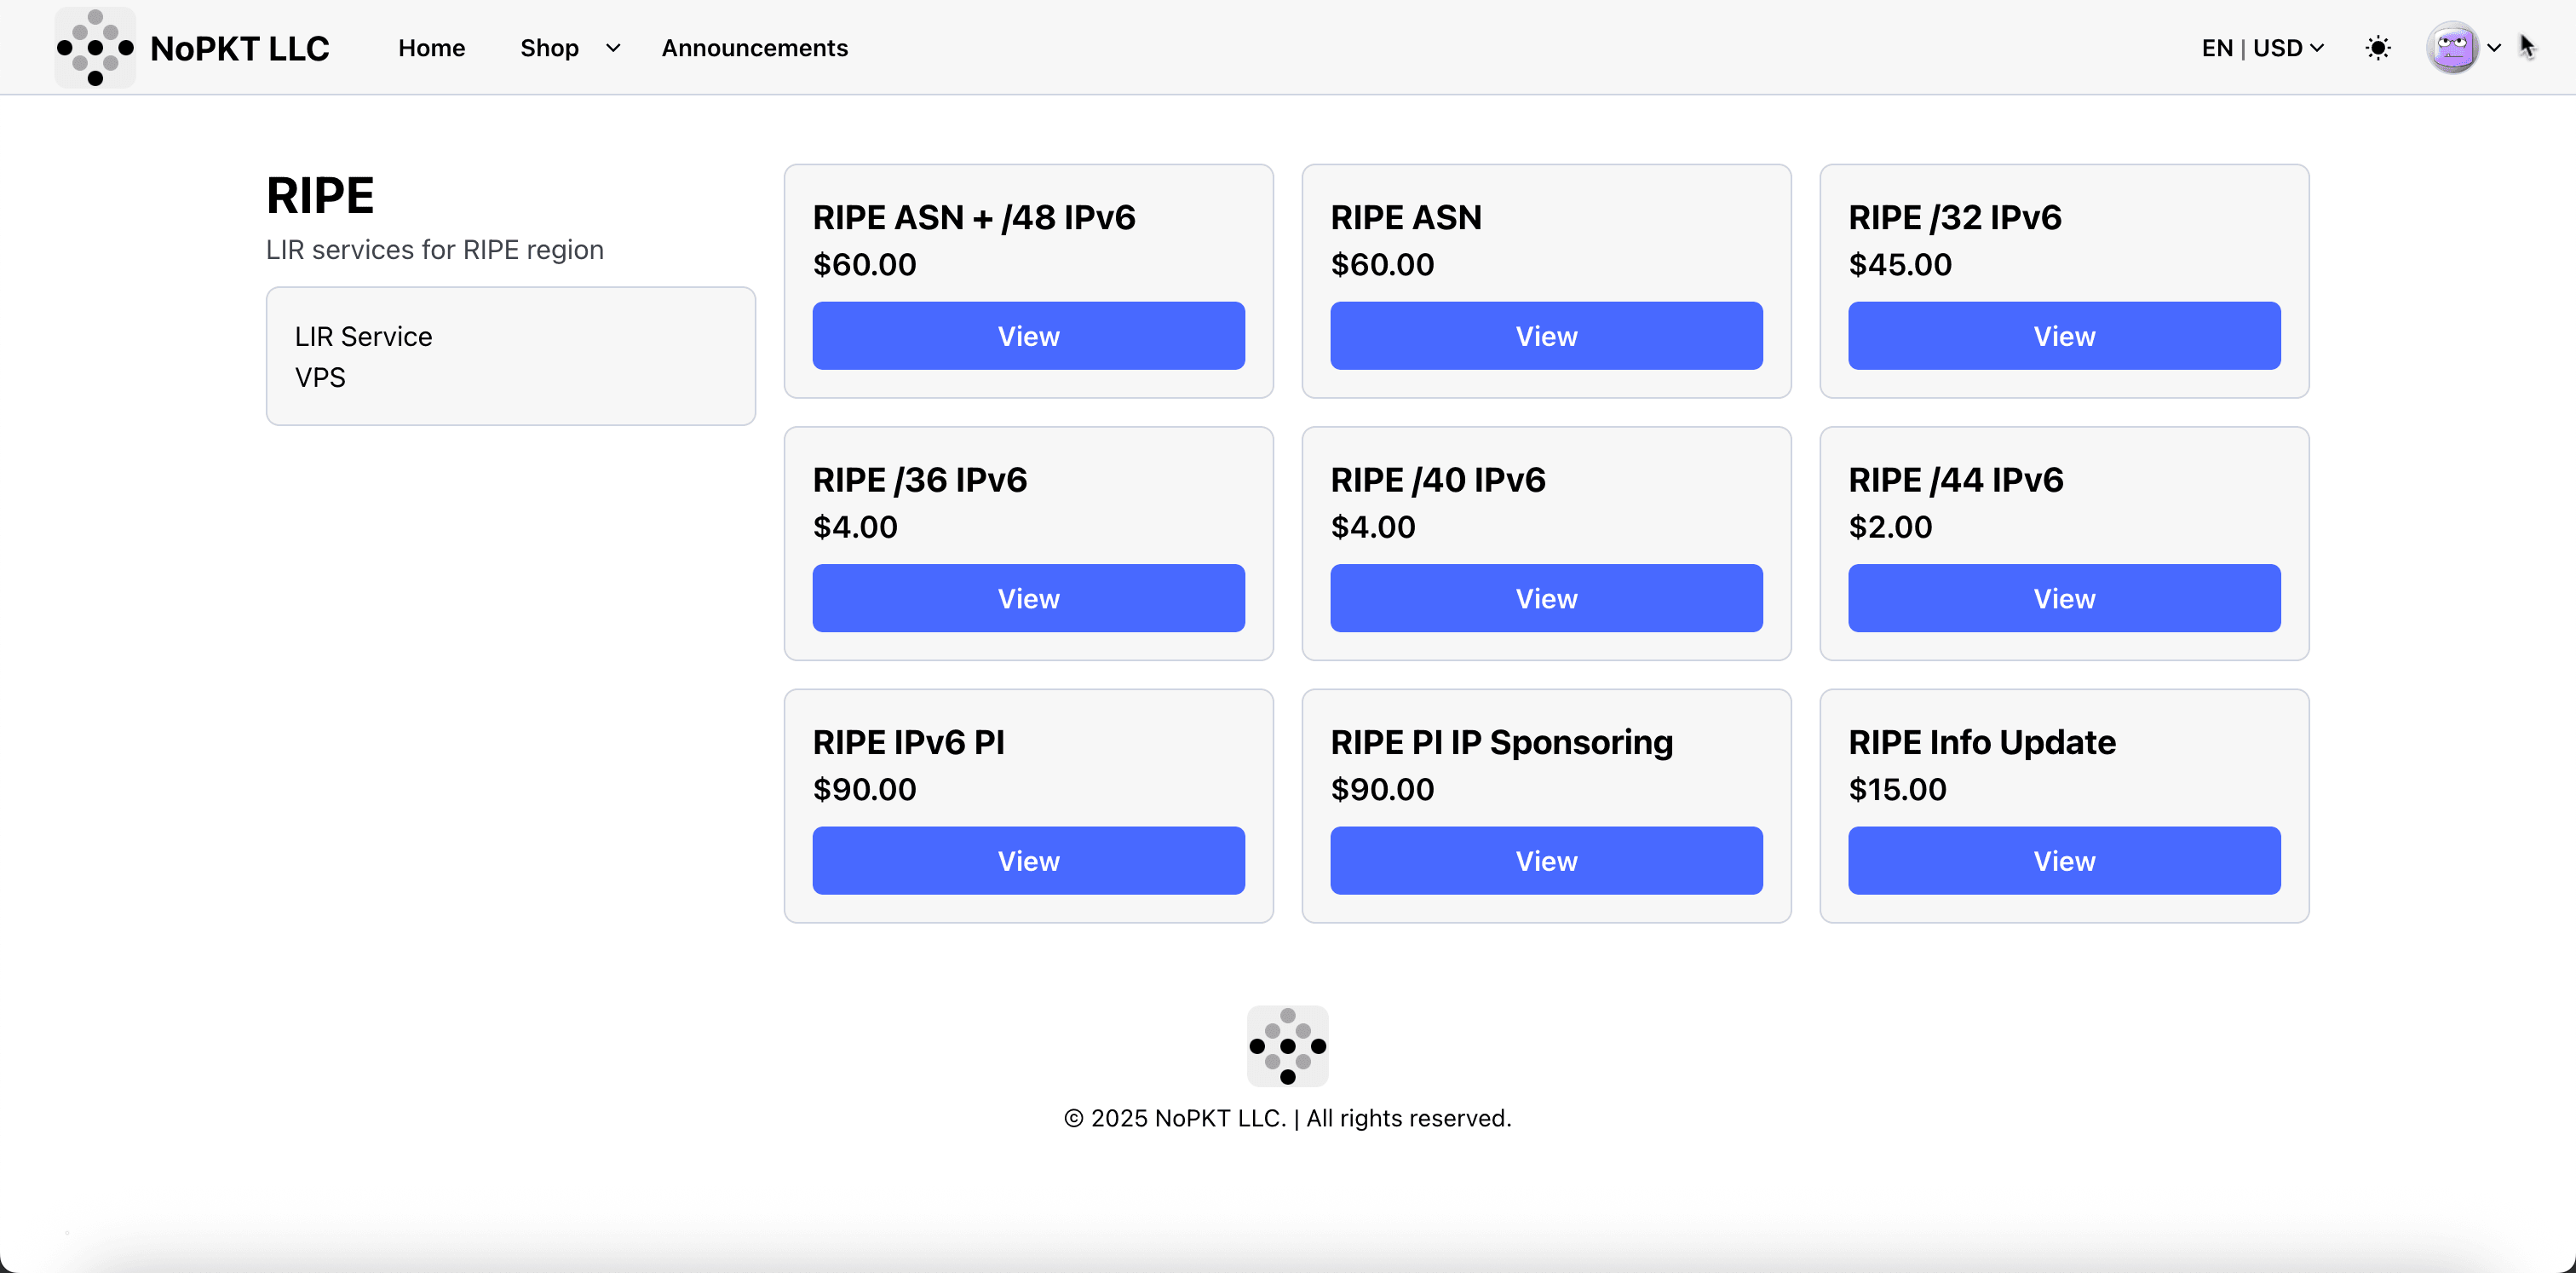
Task: Click the footer NoPKT logo icon
Action: [1287, 1046]
